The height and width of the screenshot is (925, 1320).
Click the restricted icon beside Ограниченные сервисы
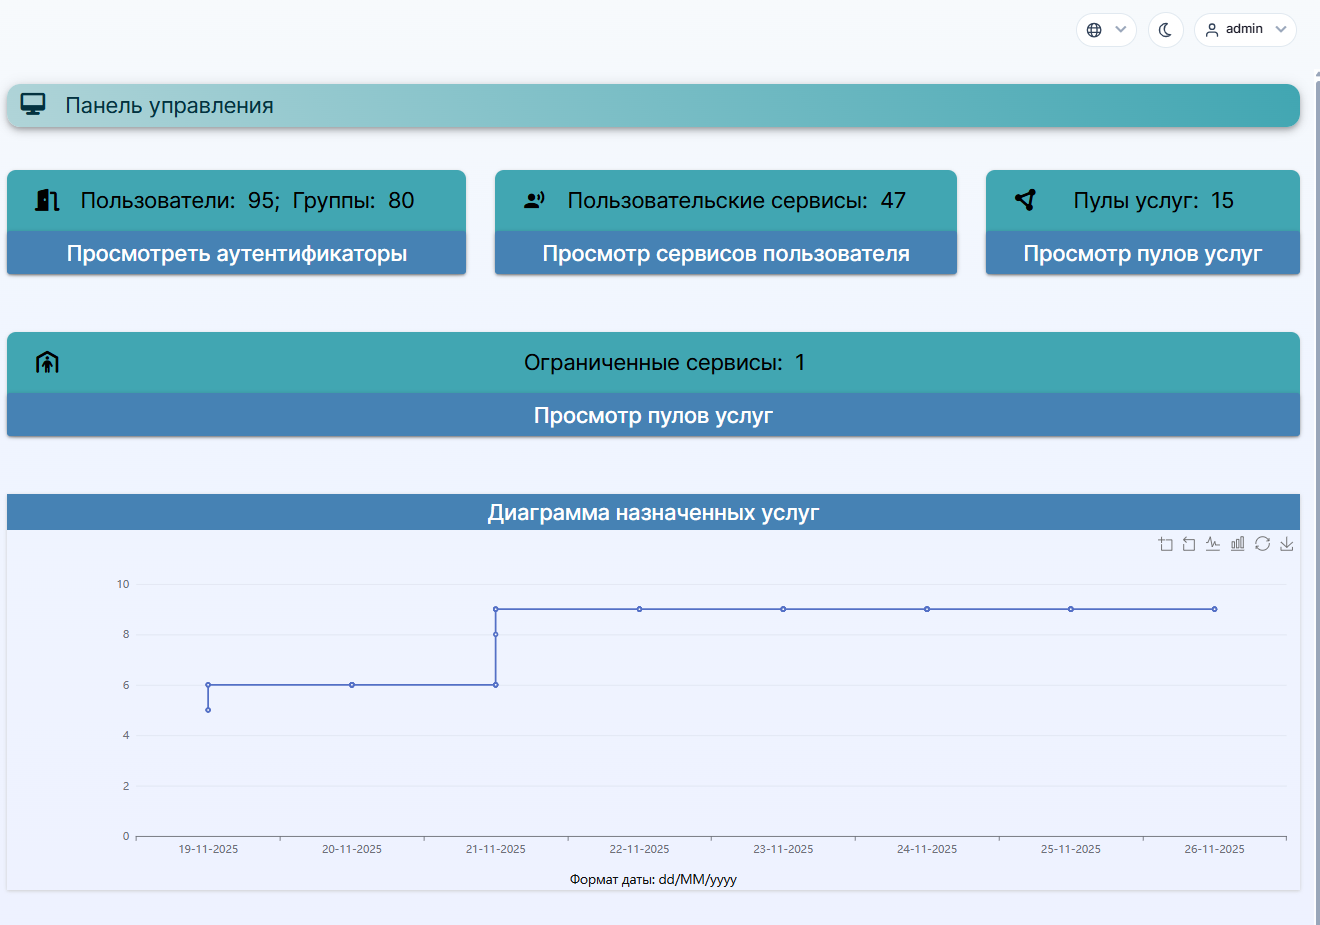coord(47,362)
